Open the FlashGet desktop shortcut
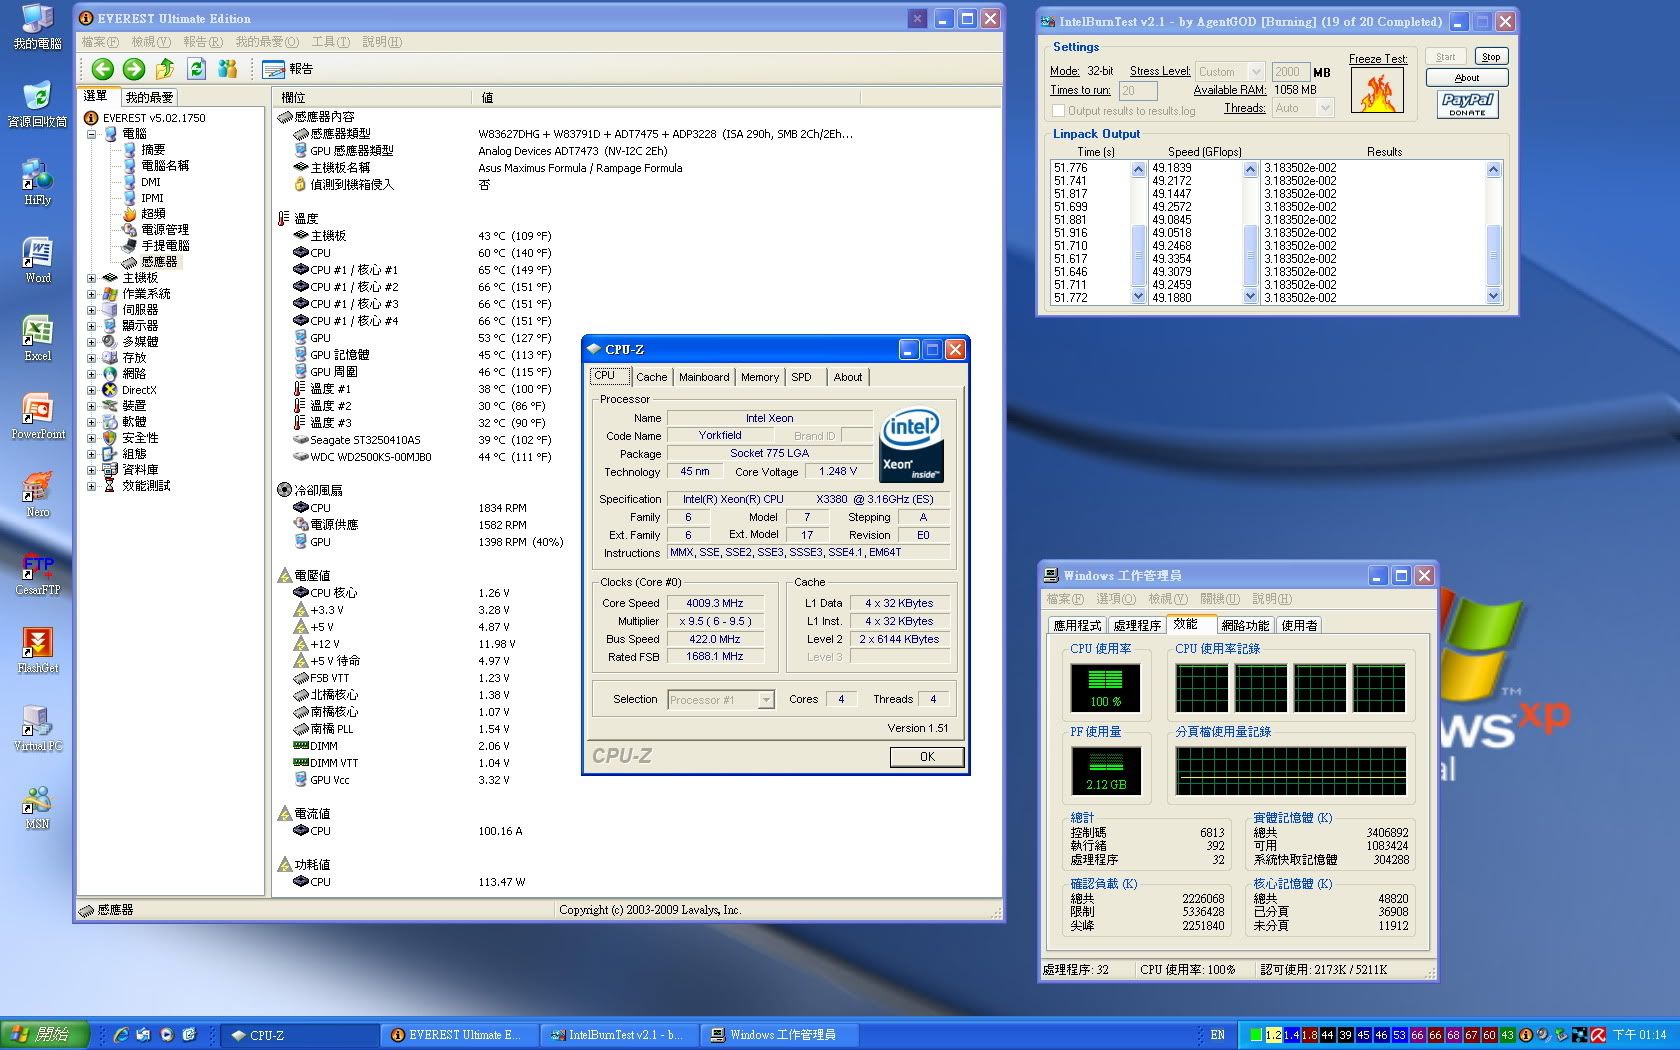1680x1050 pixels. (37, 651)
